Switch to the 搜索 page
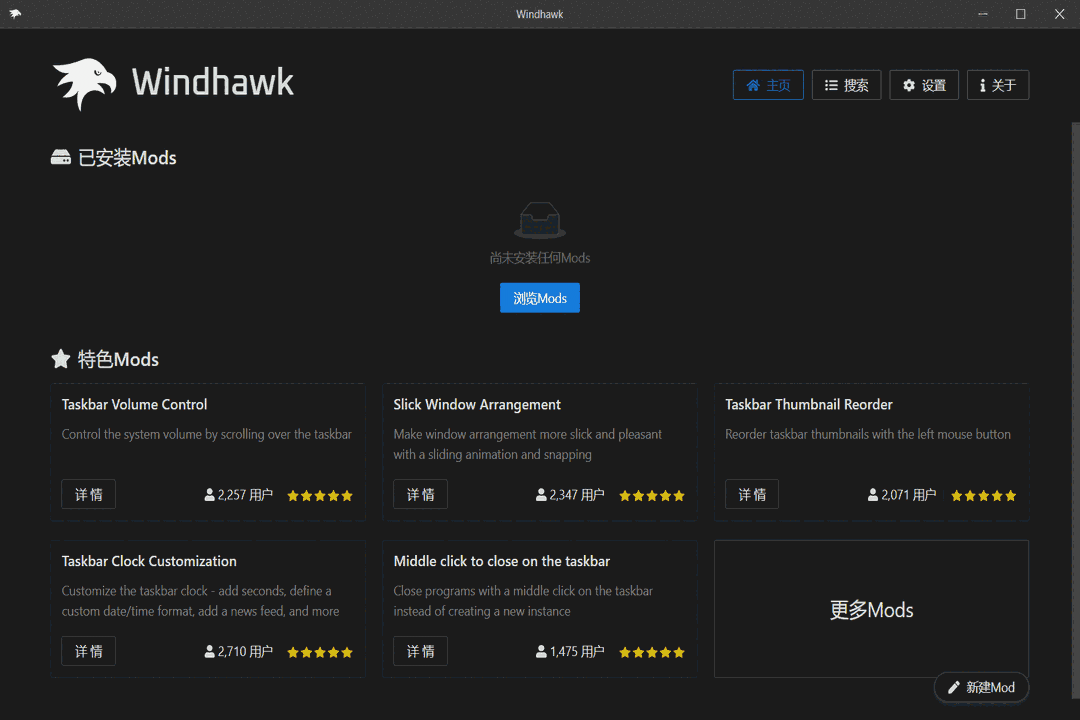Screen dimensions: 1080x720 point(846,85)
